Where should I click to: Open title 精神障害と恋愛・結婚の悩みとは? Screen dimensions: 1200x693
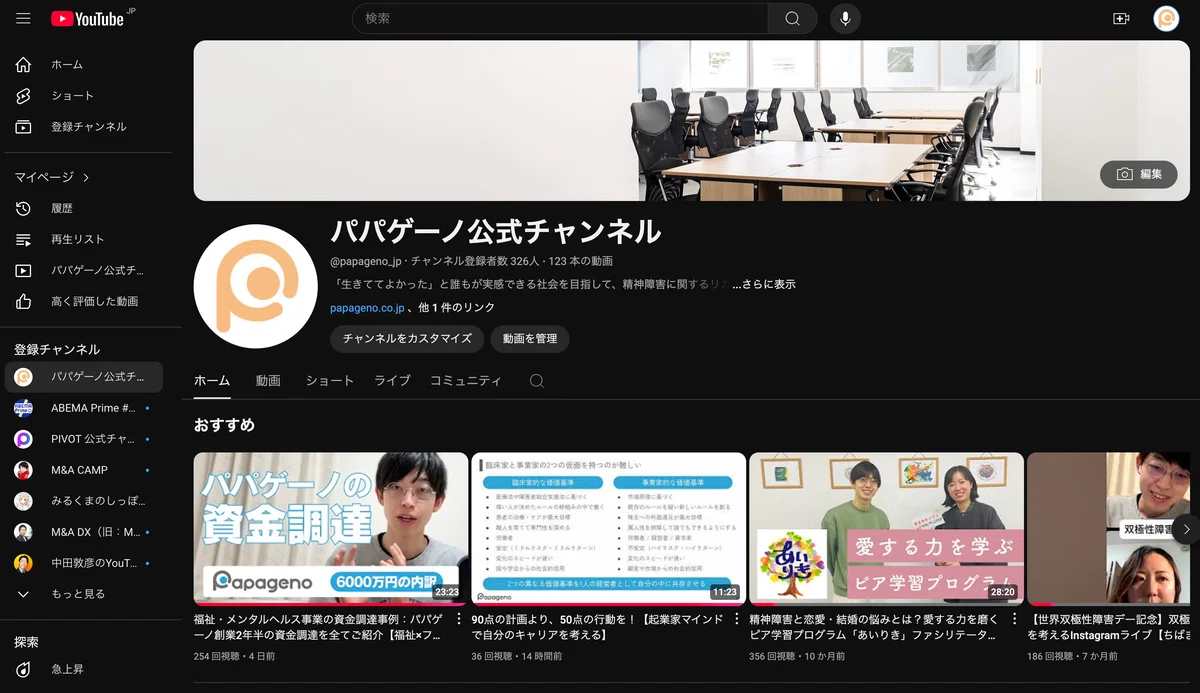point(874,627)
